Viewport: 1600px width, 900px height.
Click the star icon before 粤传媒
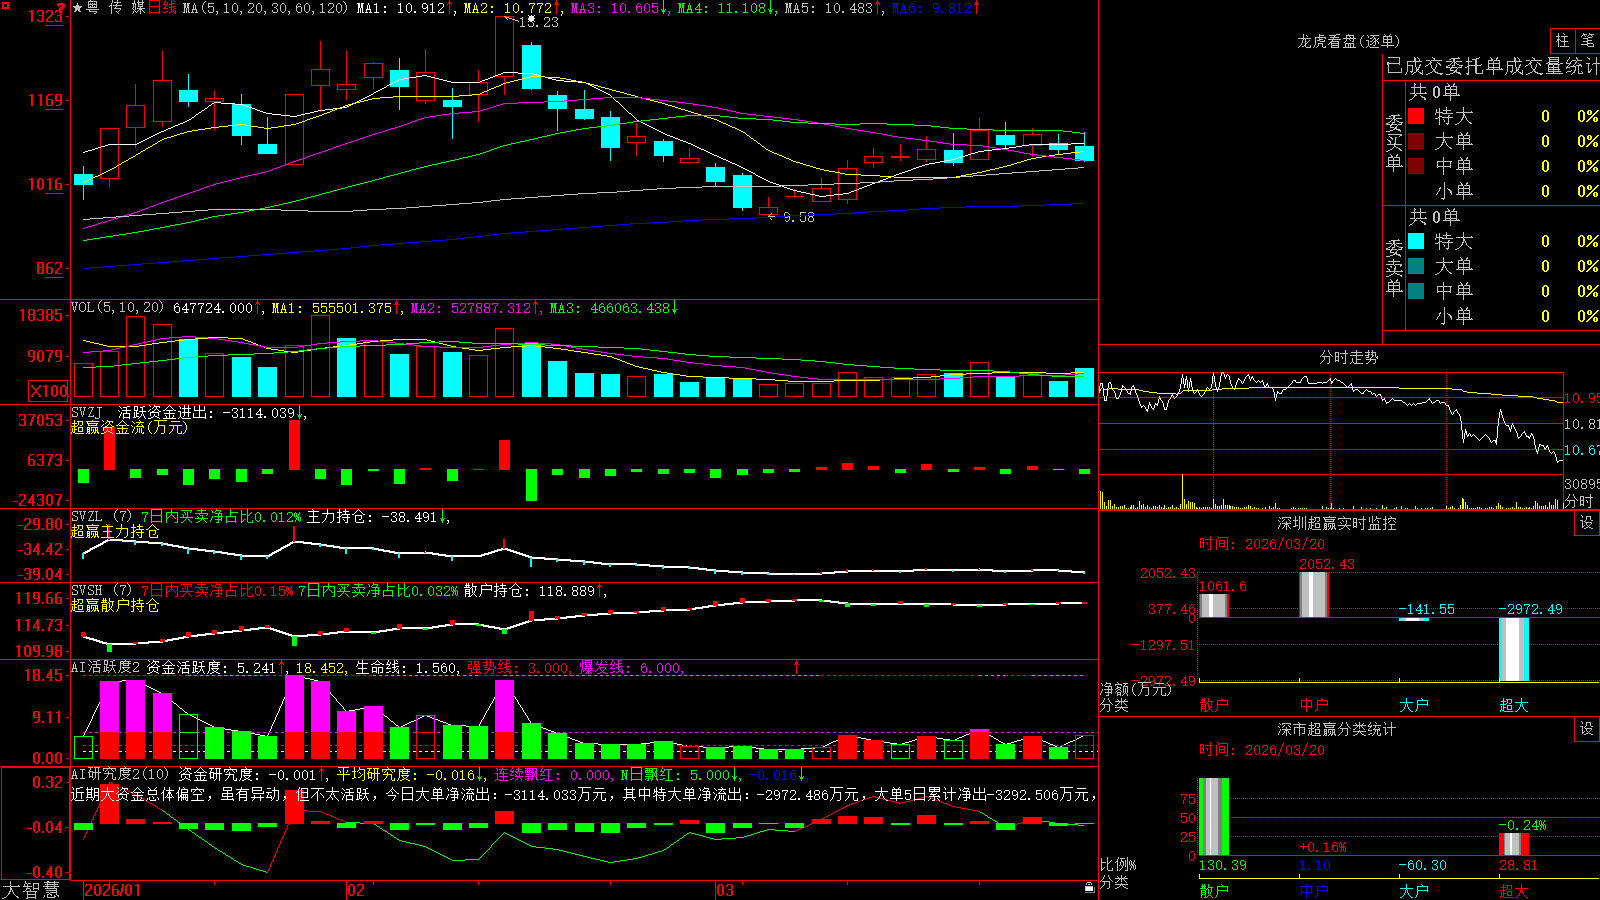point(78,8)
